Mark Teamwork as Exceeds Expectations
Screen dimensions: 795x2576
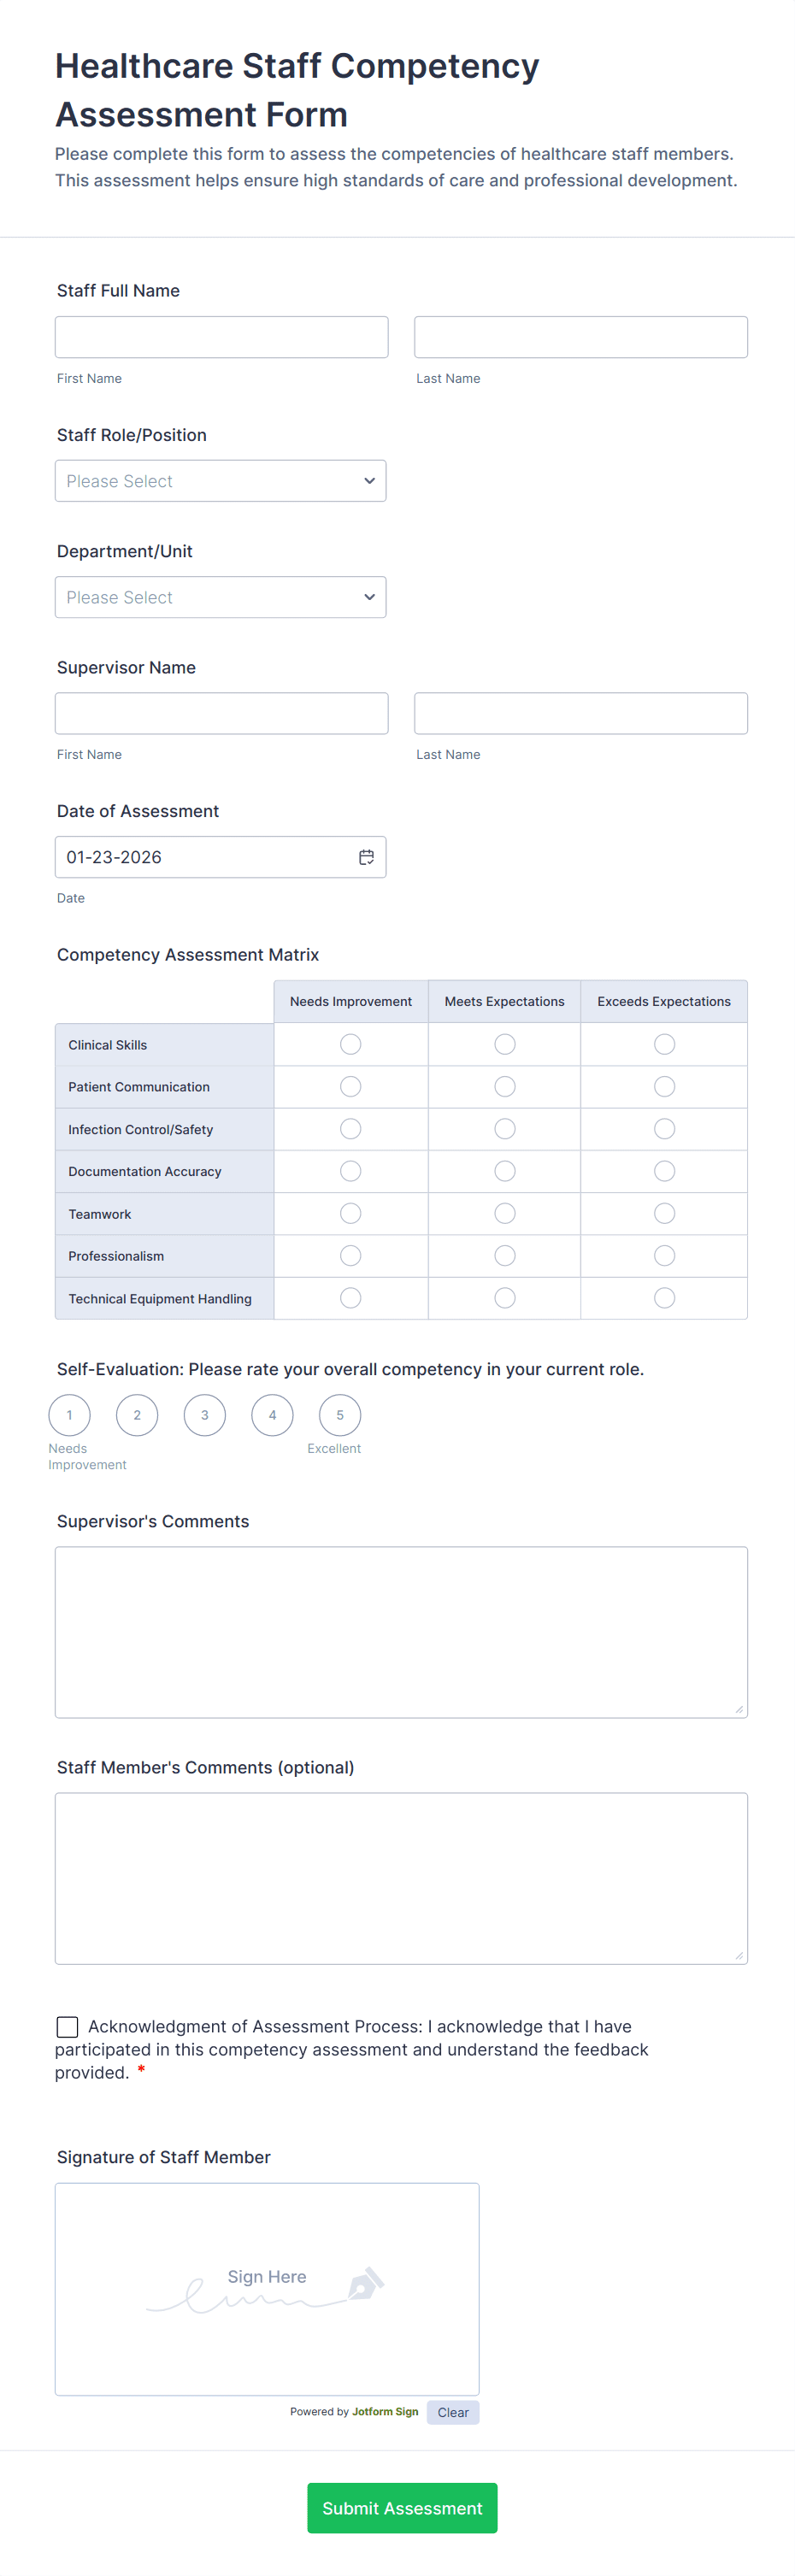pos(664,1213)
